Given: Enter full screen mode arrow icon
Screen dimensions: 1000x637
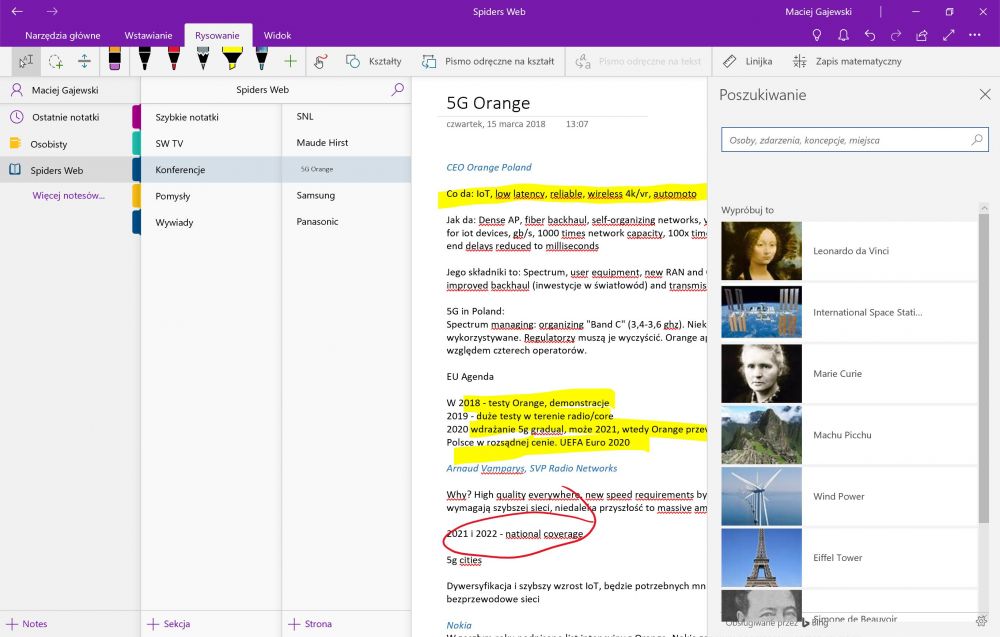Looking at the screenshot, I should point(948,36).
